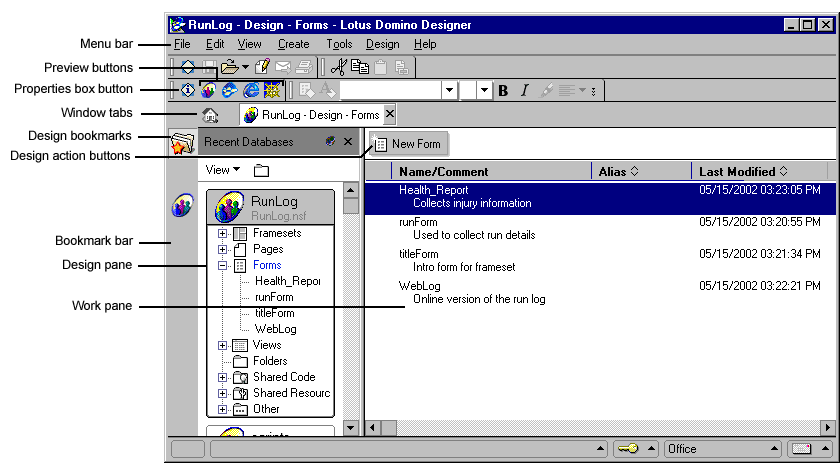Select the RunLog.nsf database header
This screenshot has height=465, width=840.
click(x=271, y=207)
